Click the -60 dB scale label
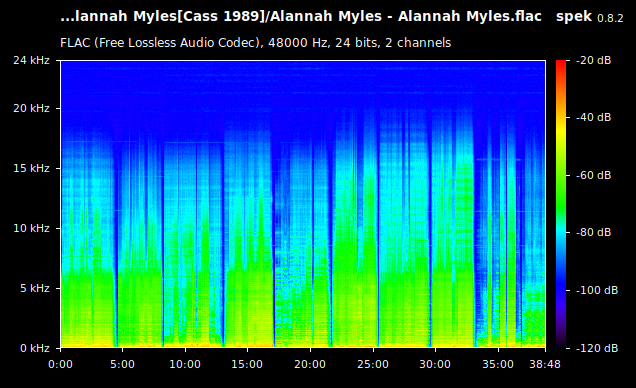 click(x=593, y=175)
